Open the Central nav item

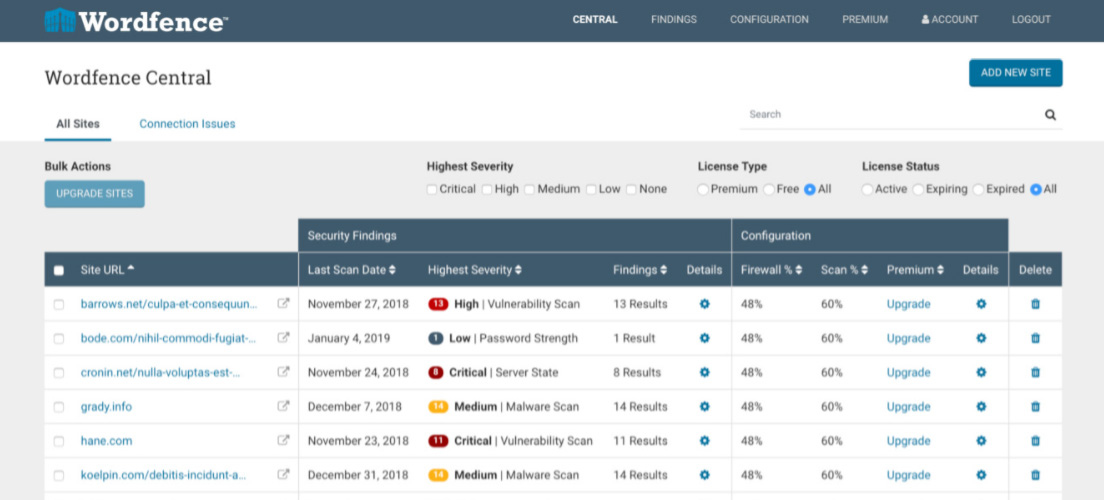(x=595, y=20)
